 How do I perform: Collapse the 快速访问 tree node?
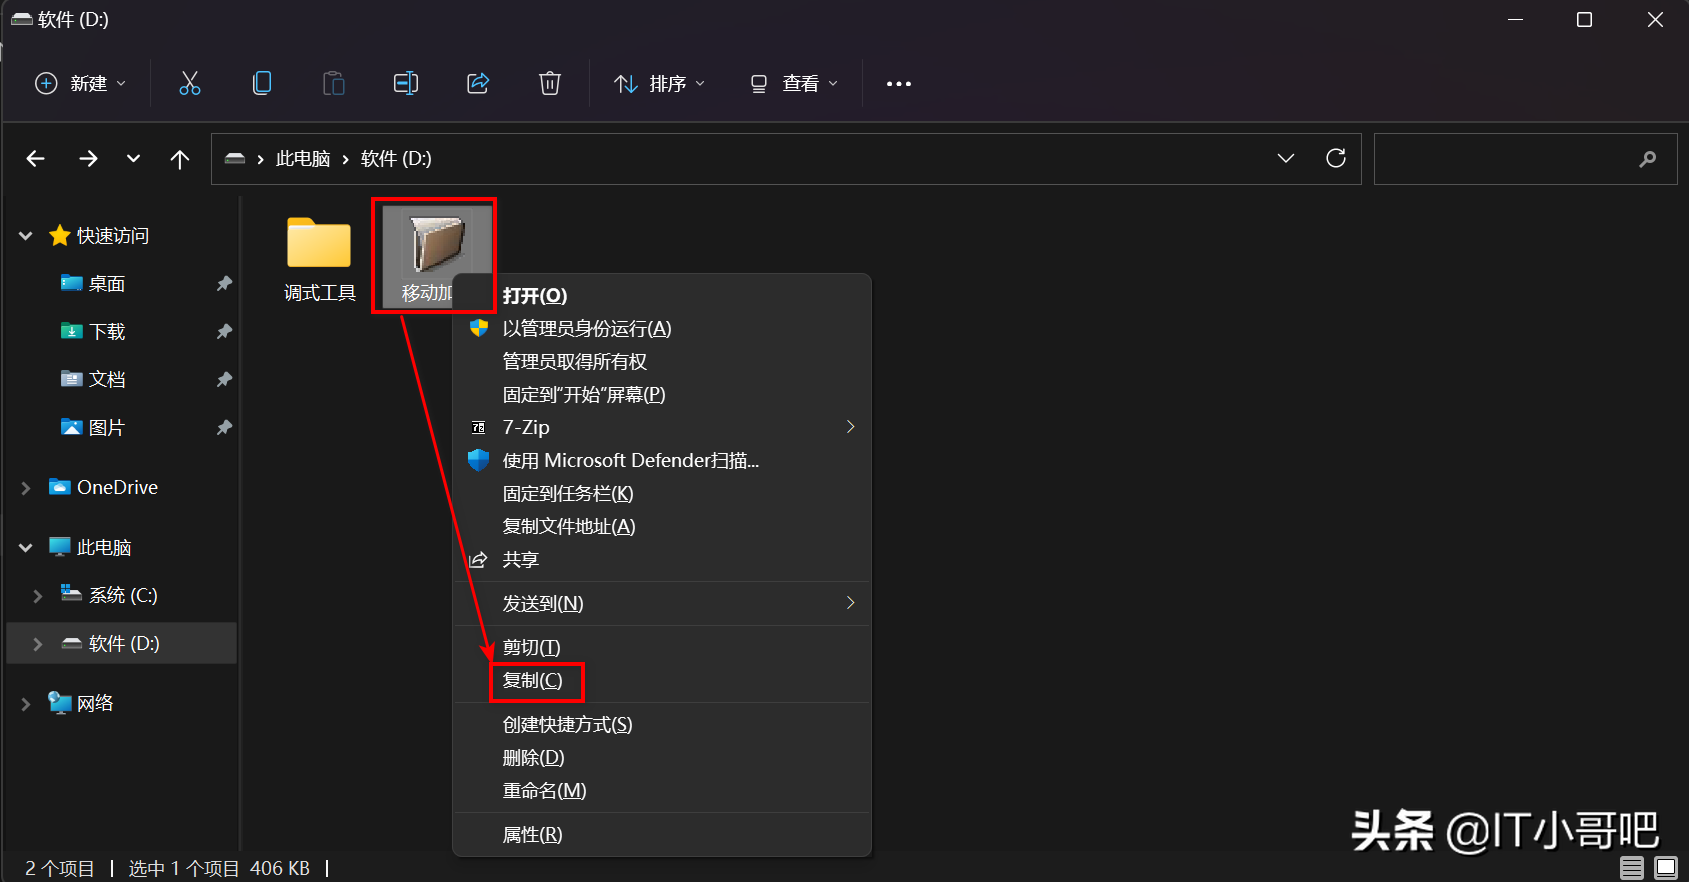[x=26, y=236]
